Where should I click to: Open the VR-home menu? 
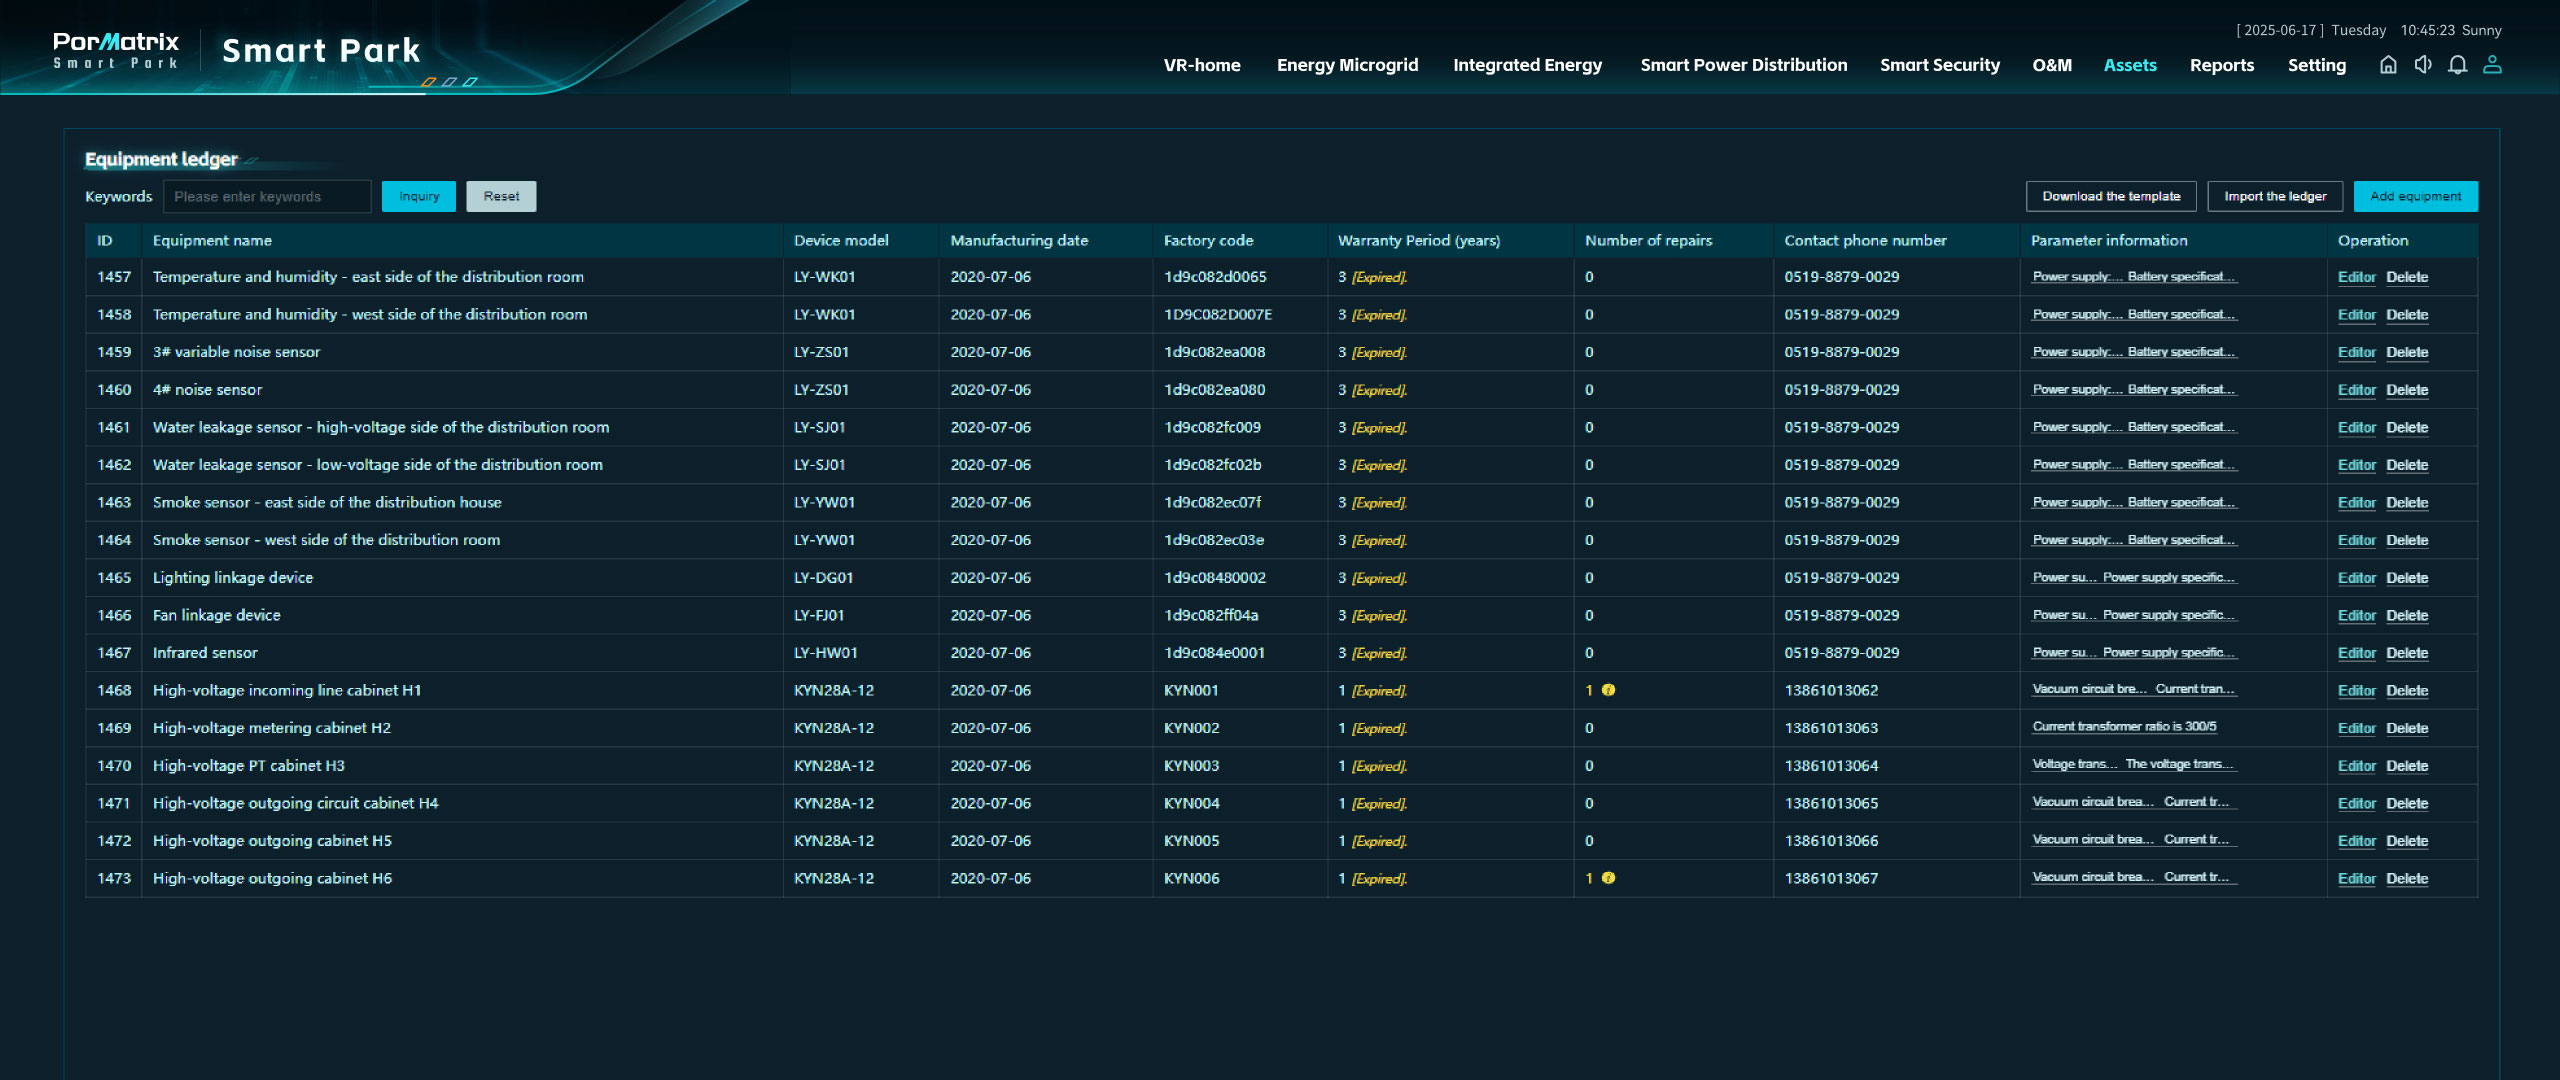pyautogui.click(x=1201, y=65)
